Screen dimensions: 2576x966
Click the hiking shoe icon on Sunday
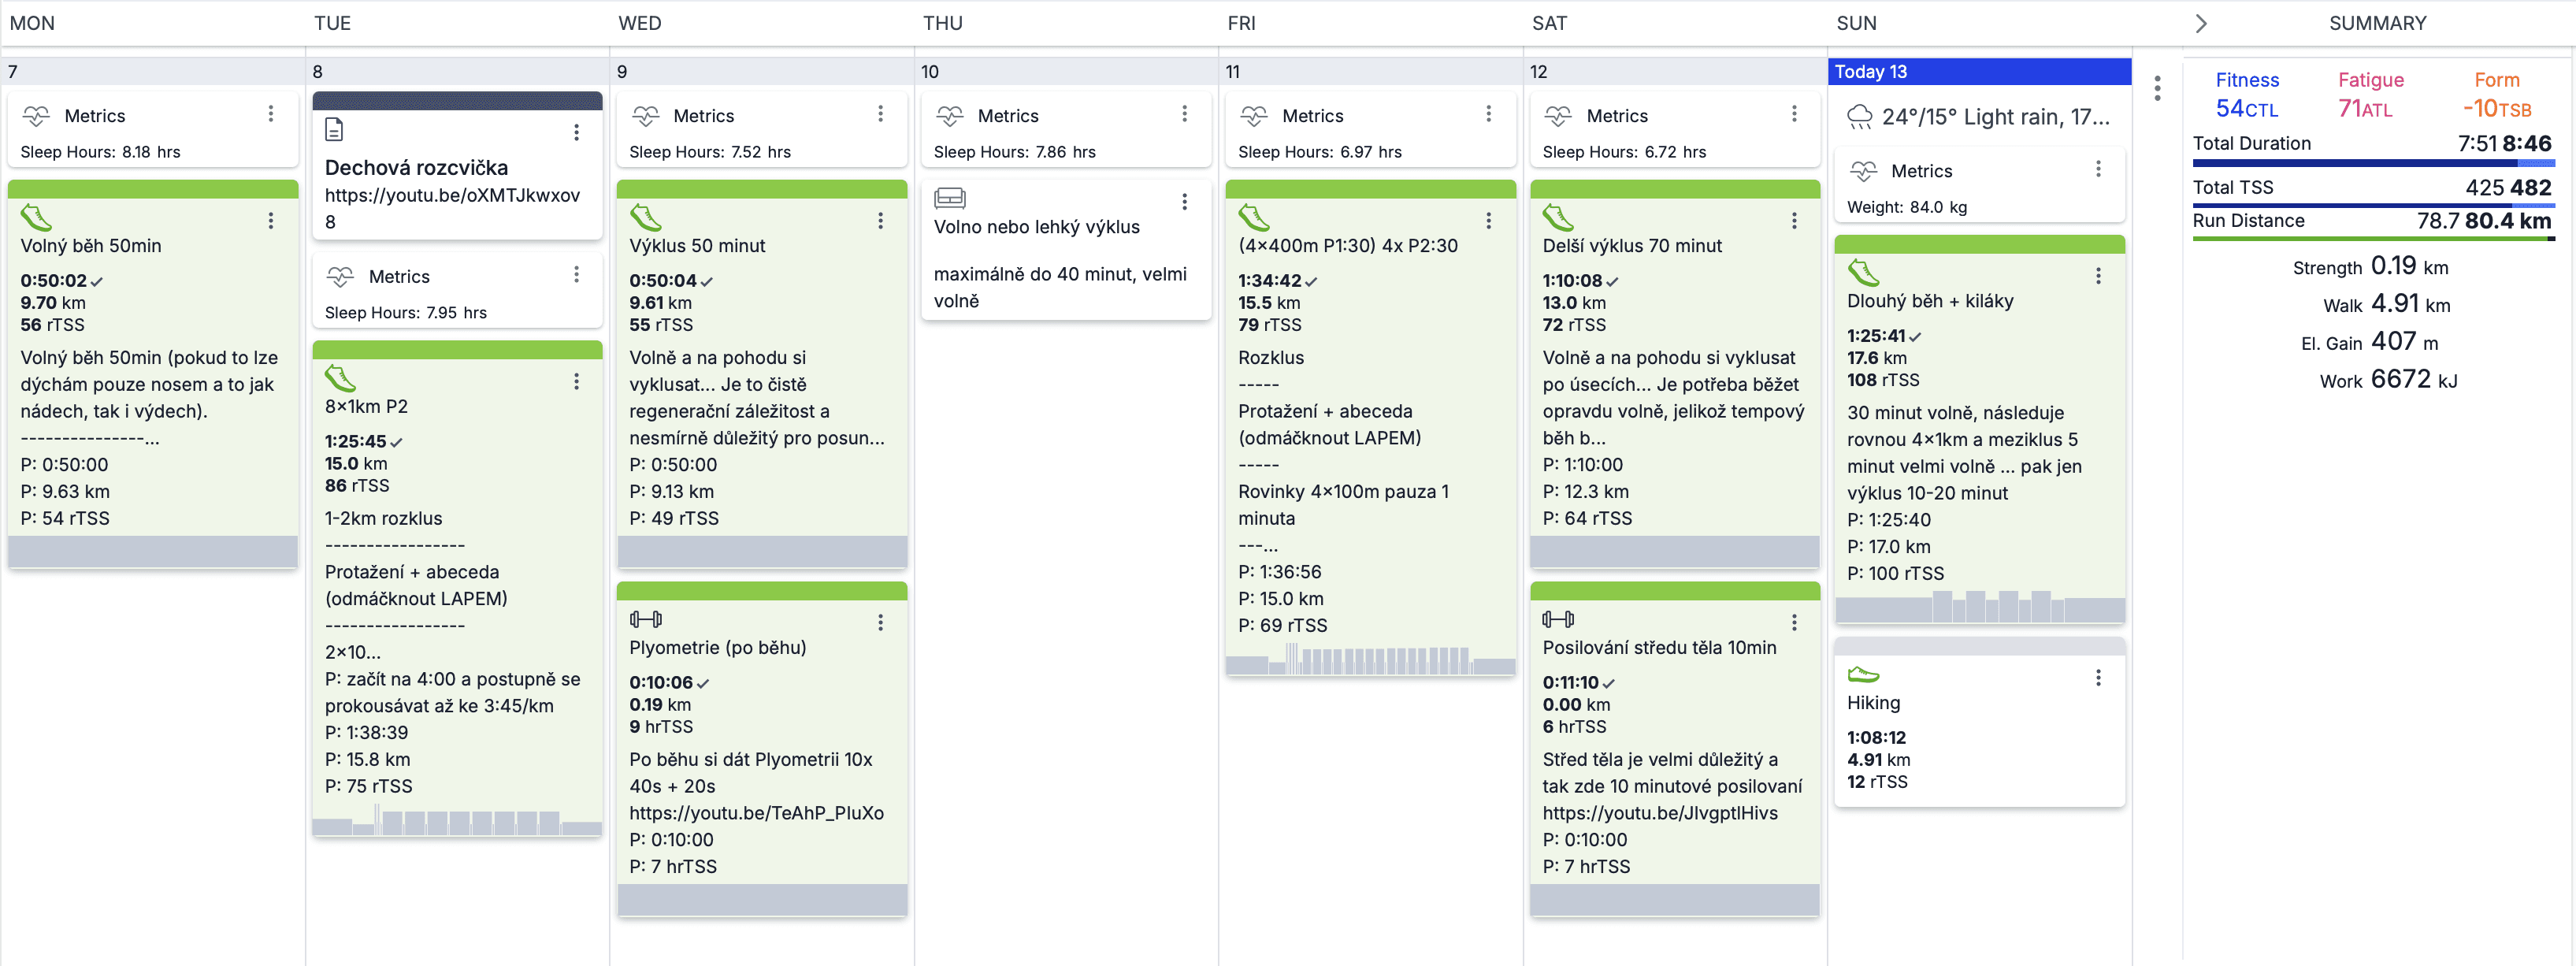[1863, 675]
